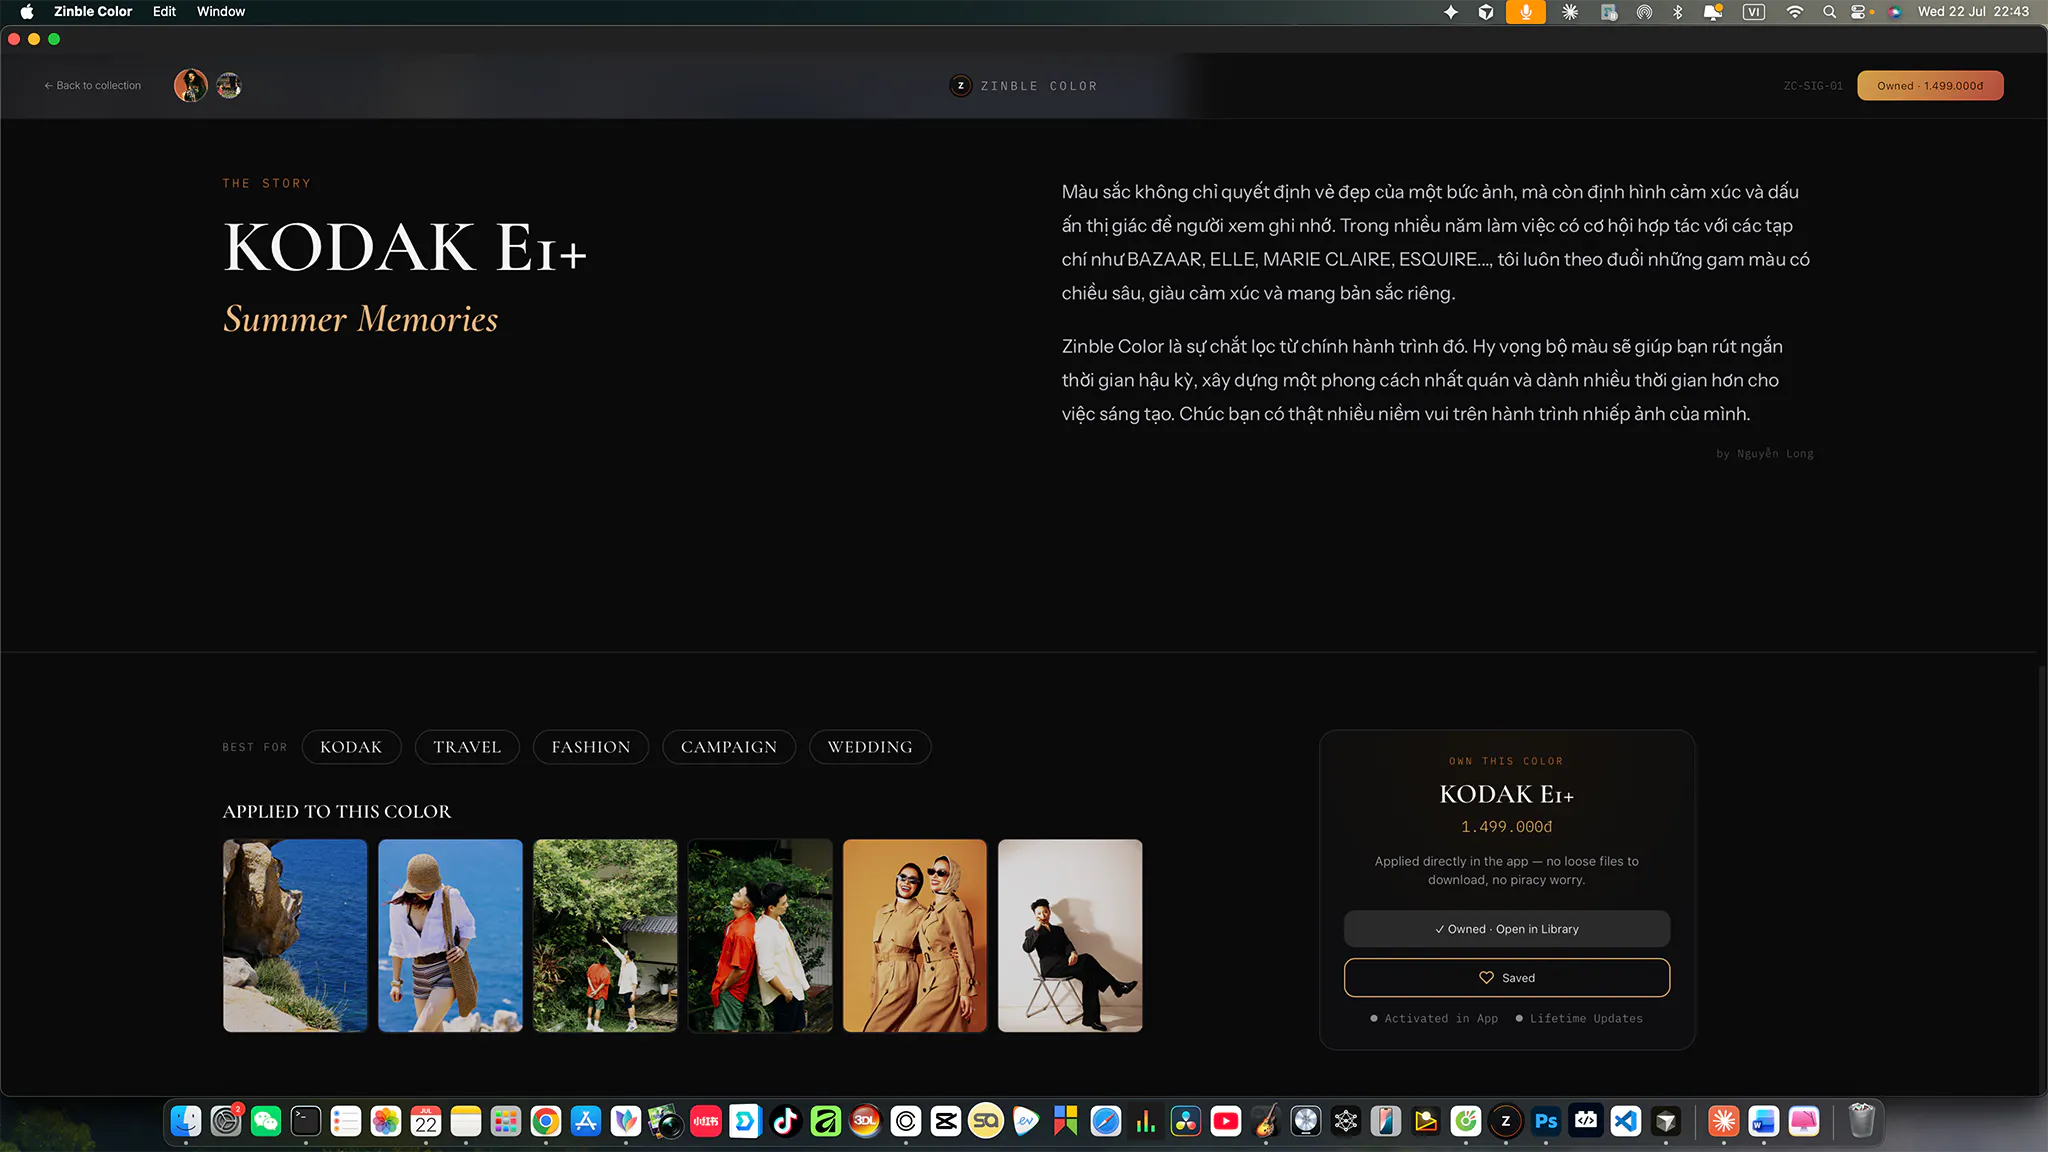Image resolution: width=2048 pixels, height=1152 pixels.
Task: Open the two women in trench coats photo
Action: click(915, 935)
